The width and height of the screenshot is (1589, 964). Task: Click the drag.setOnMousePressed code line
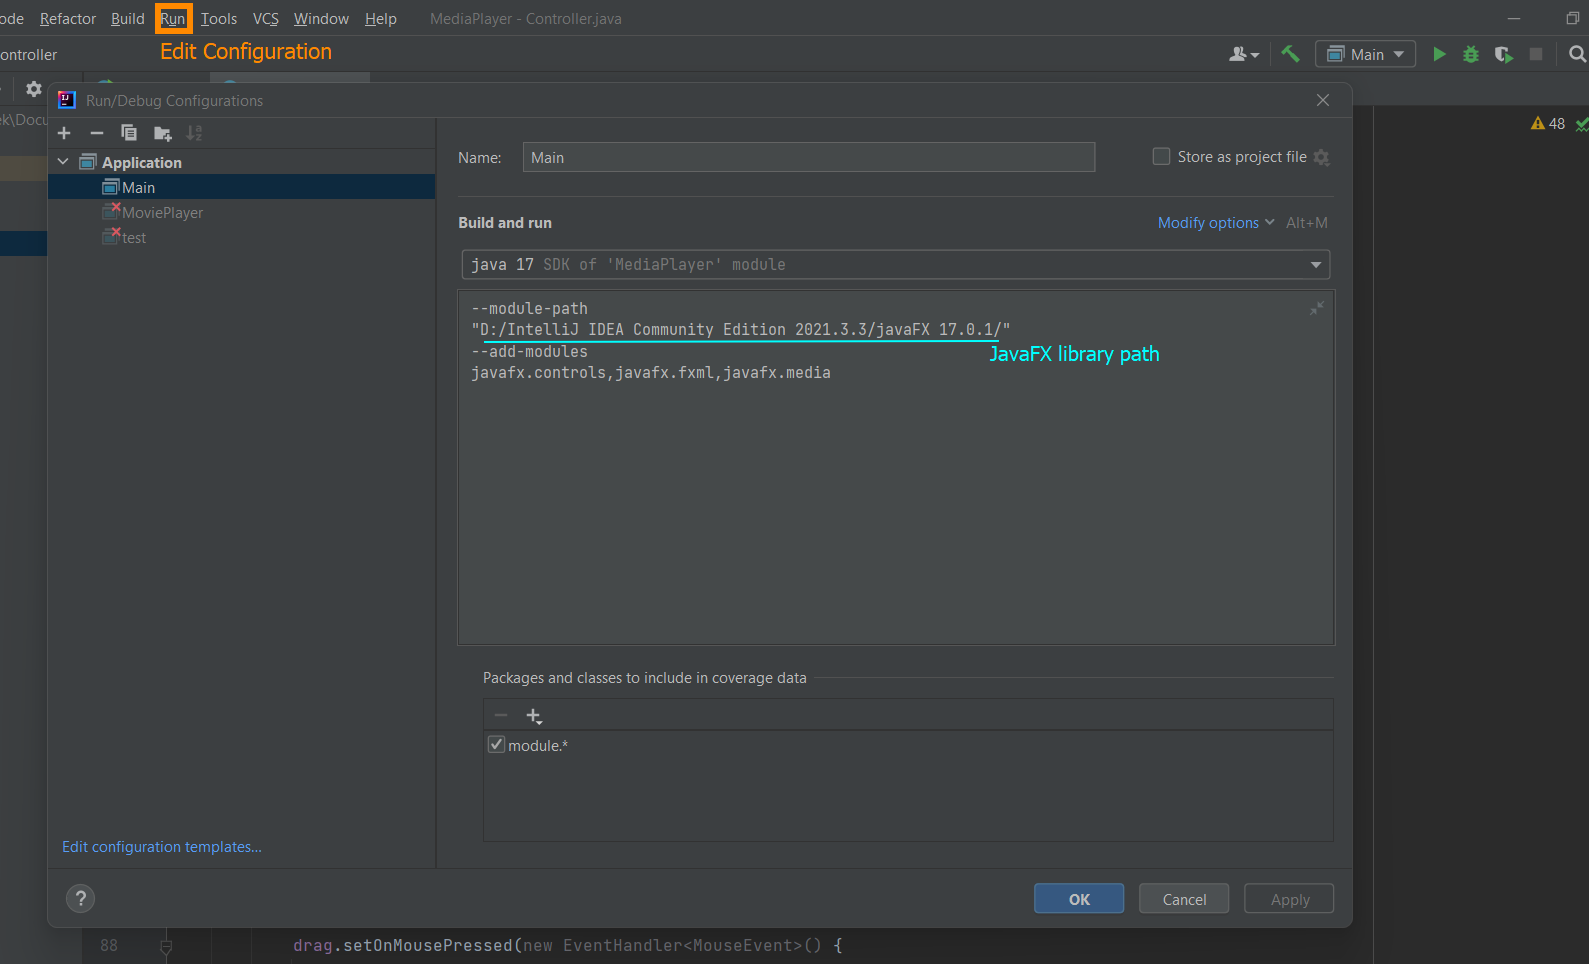point(568,945)
